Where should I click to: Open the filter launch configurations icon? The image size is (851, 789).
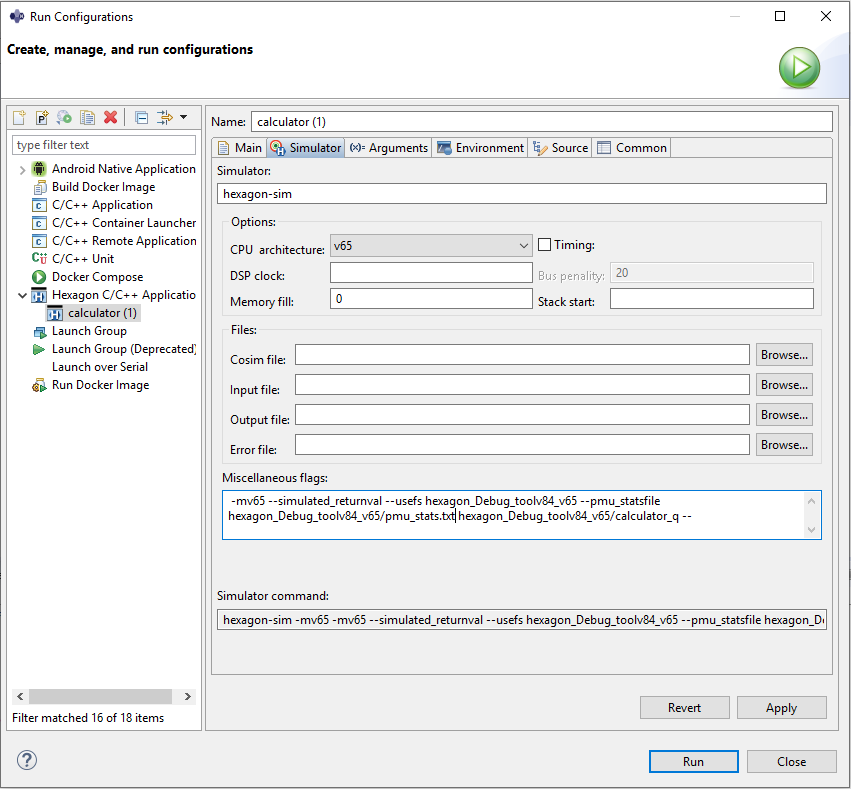(164, 117)
